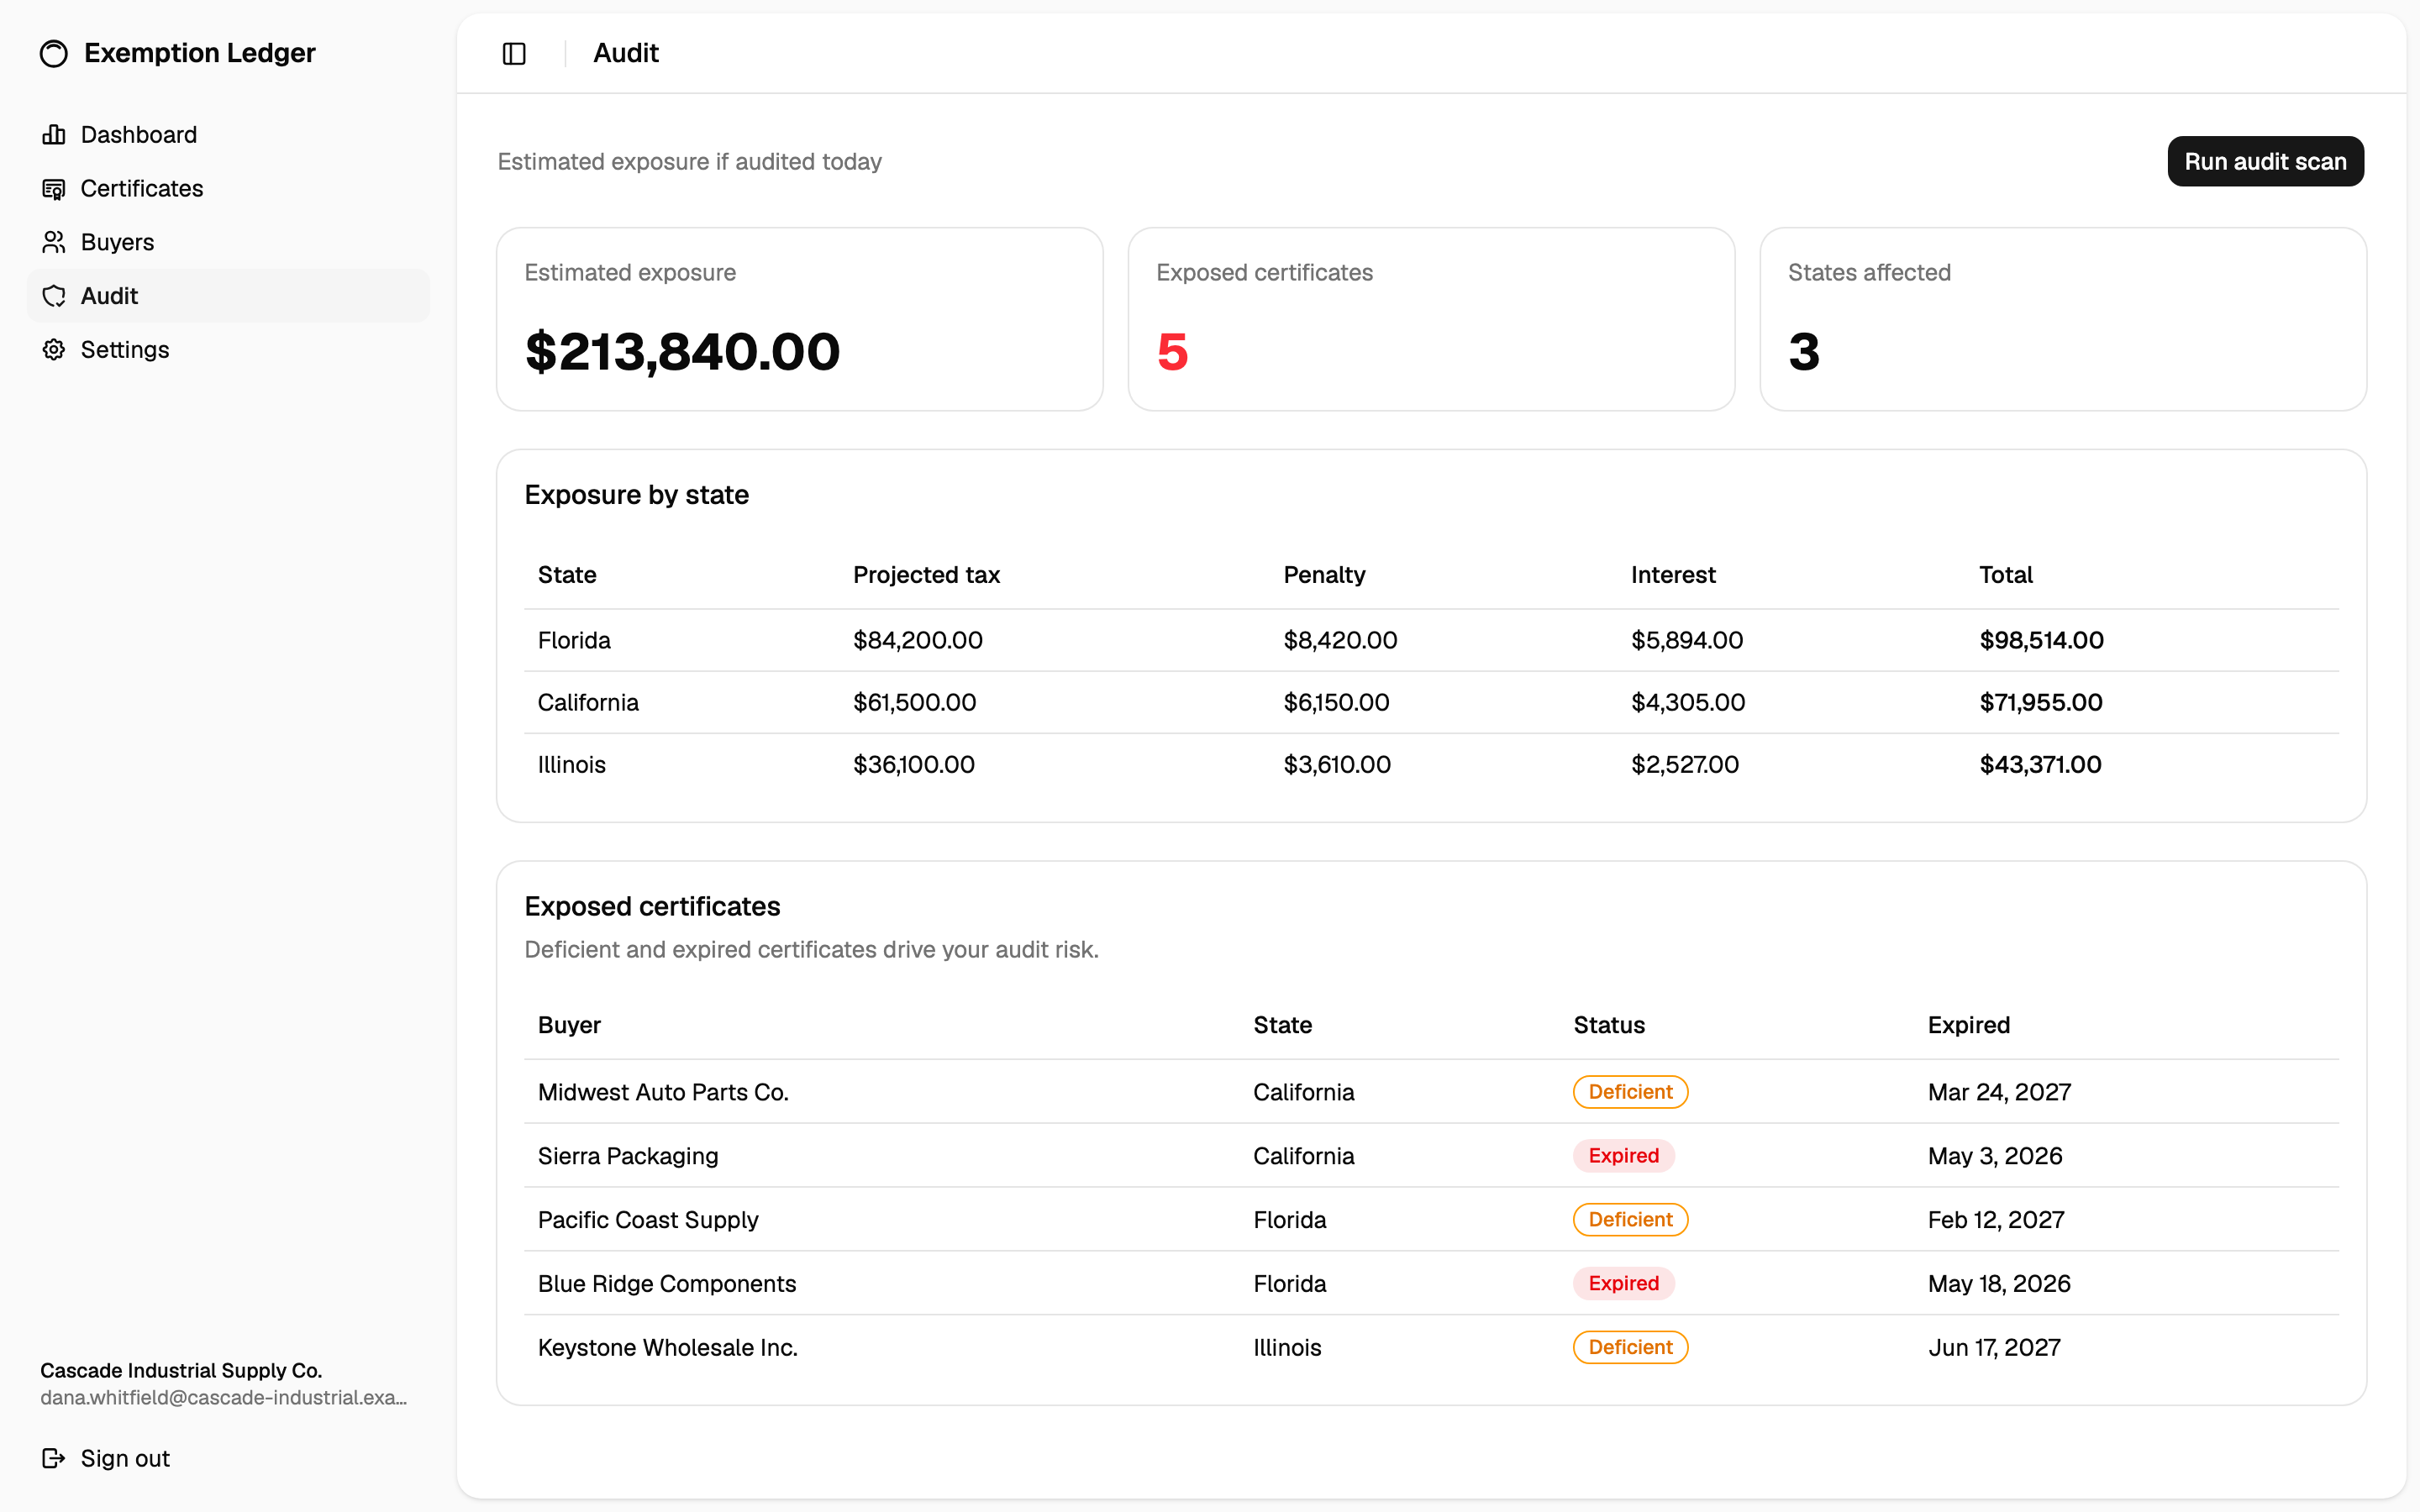
Task: Click the Expired badge for Blue Ridge Components
Action: coord(1623,1283)
